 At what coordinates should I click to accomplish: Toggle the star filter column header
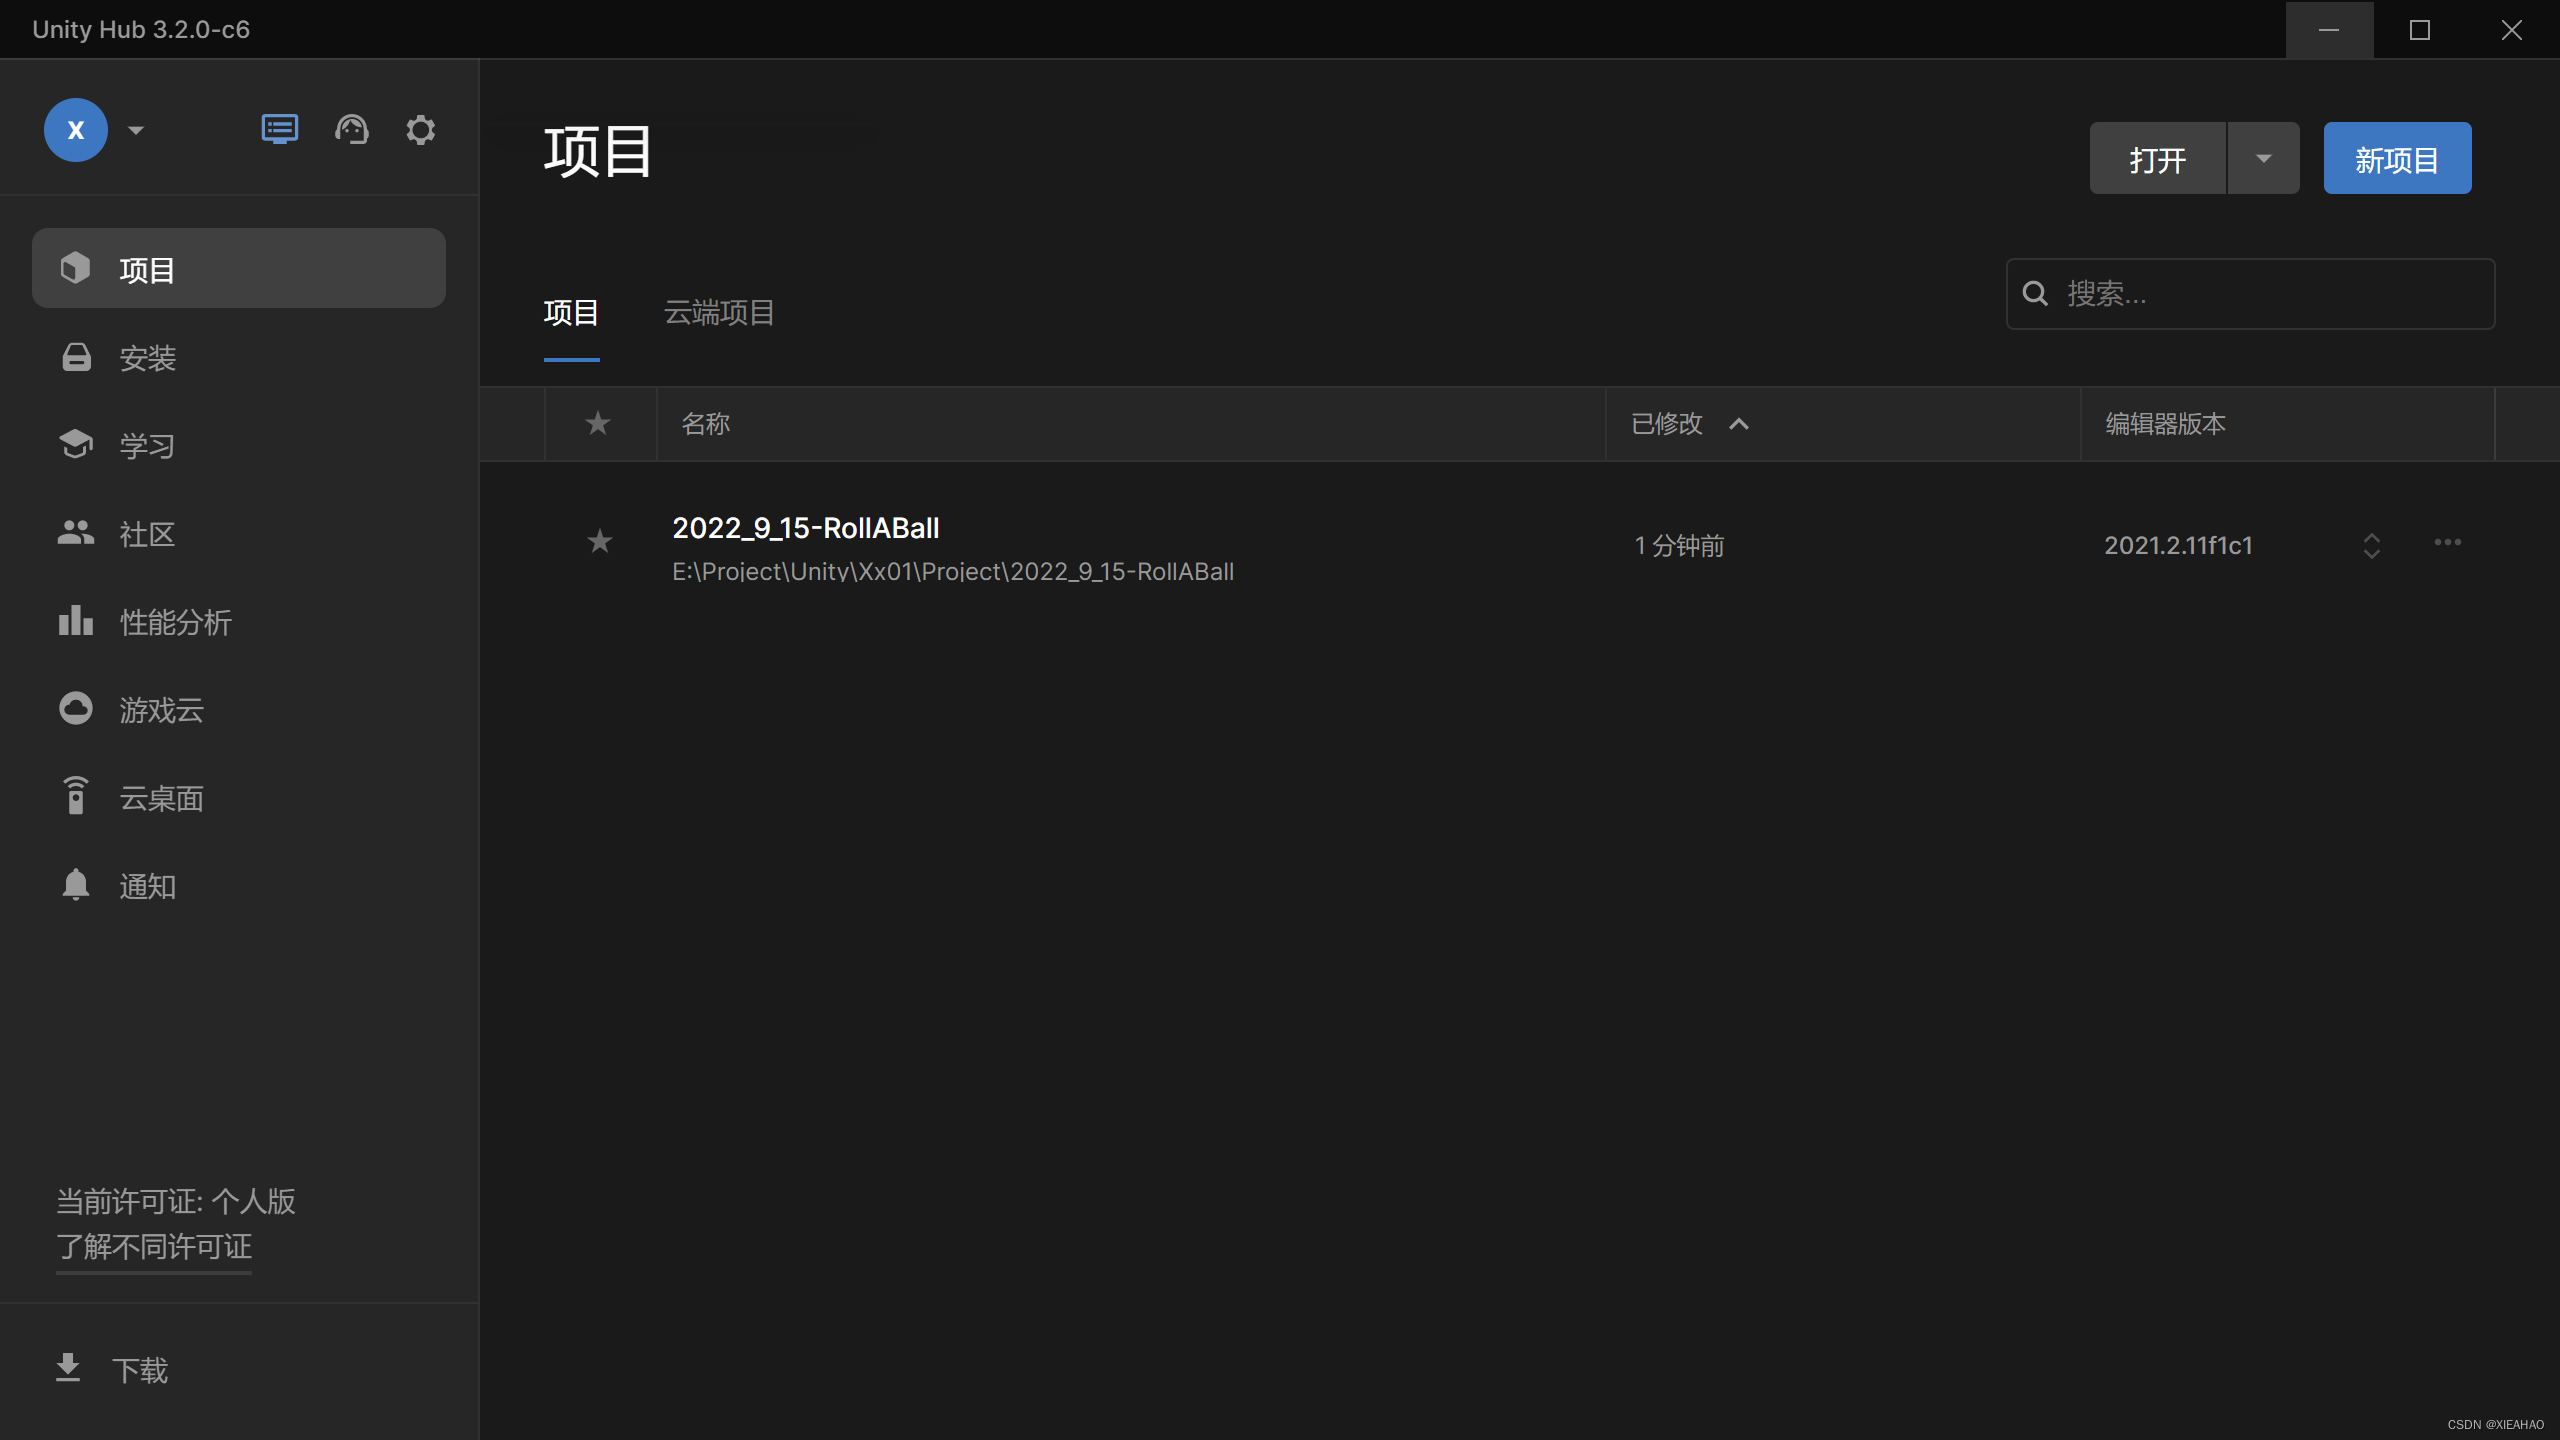pos(598,424)
